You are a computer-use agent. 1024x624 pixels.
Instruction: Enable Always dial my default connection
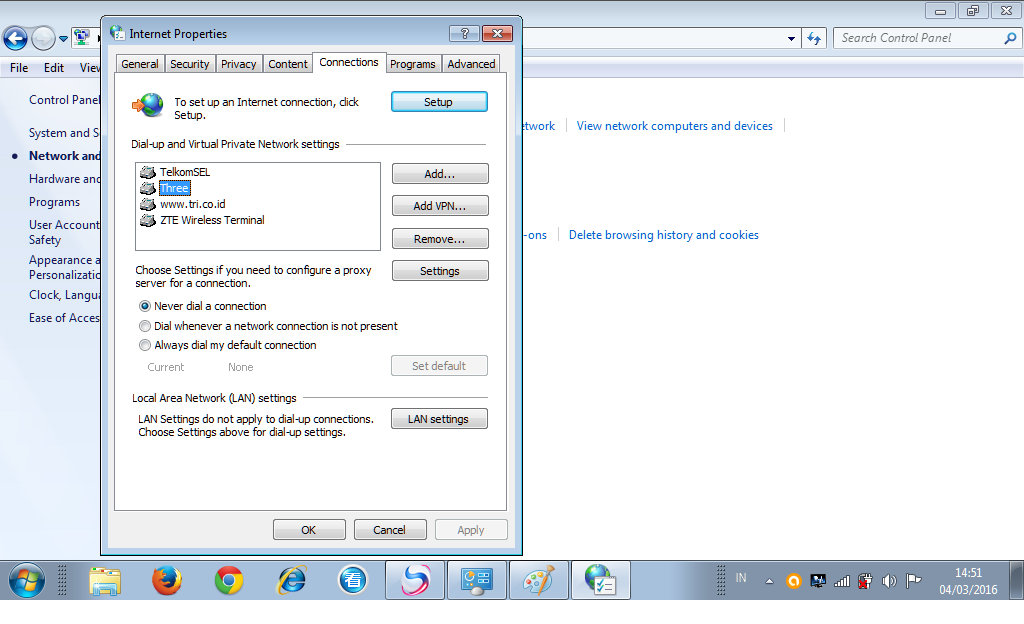coord(144,345)
